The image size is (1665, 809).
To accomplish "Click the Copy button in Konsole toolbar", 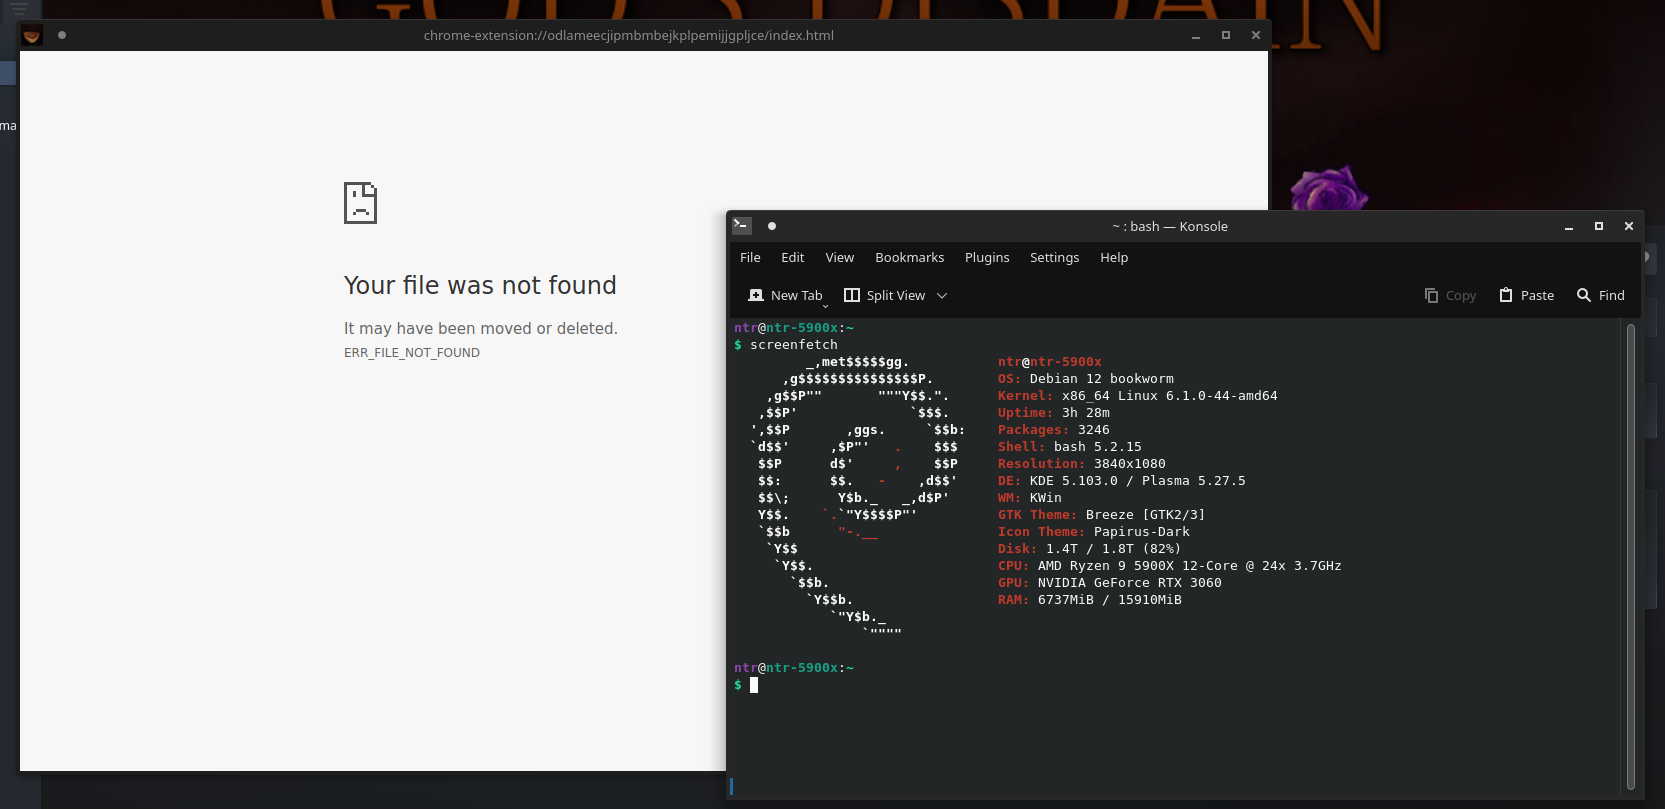I will click(1450, 295).
